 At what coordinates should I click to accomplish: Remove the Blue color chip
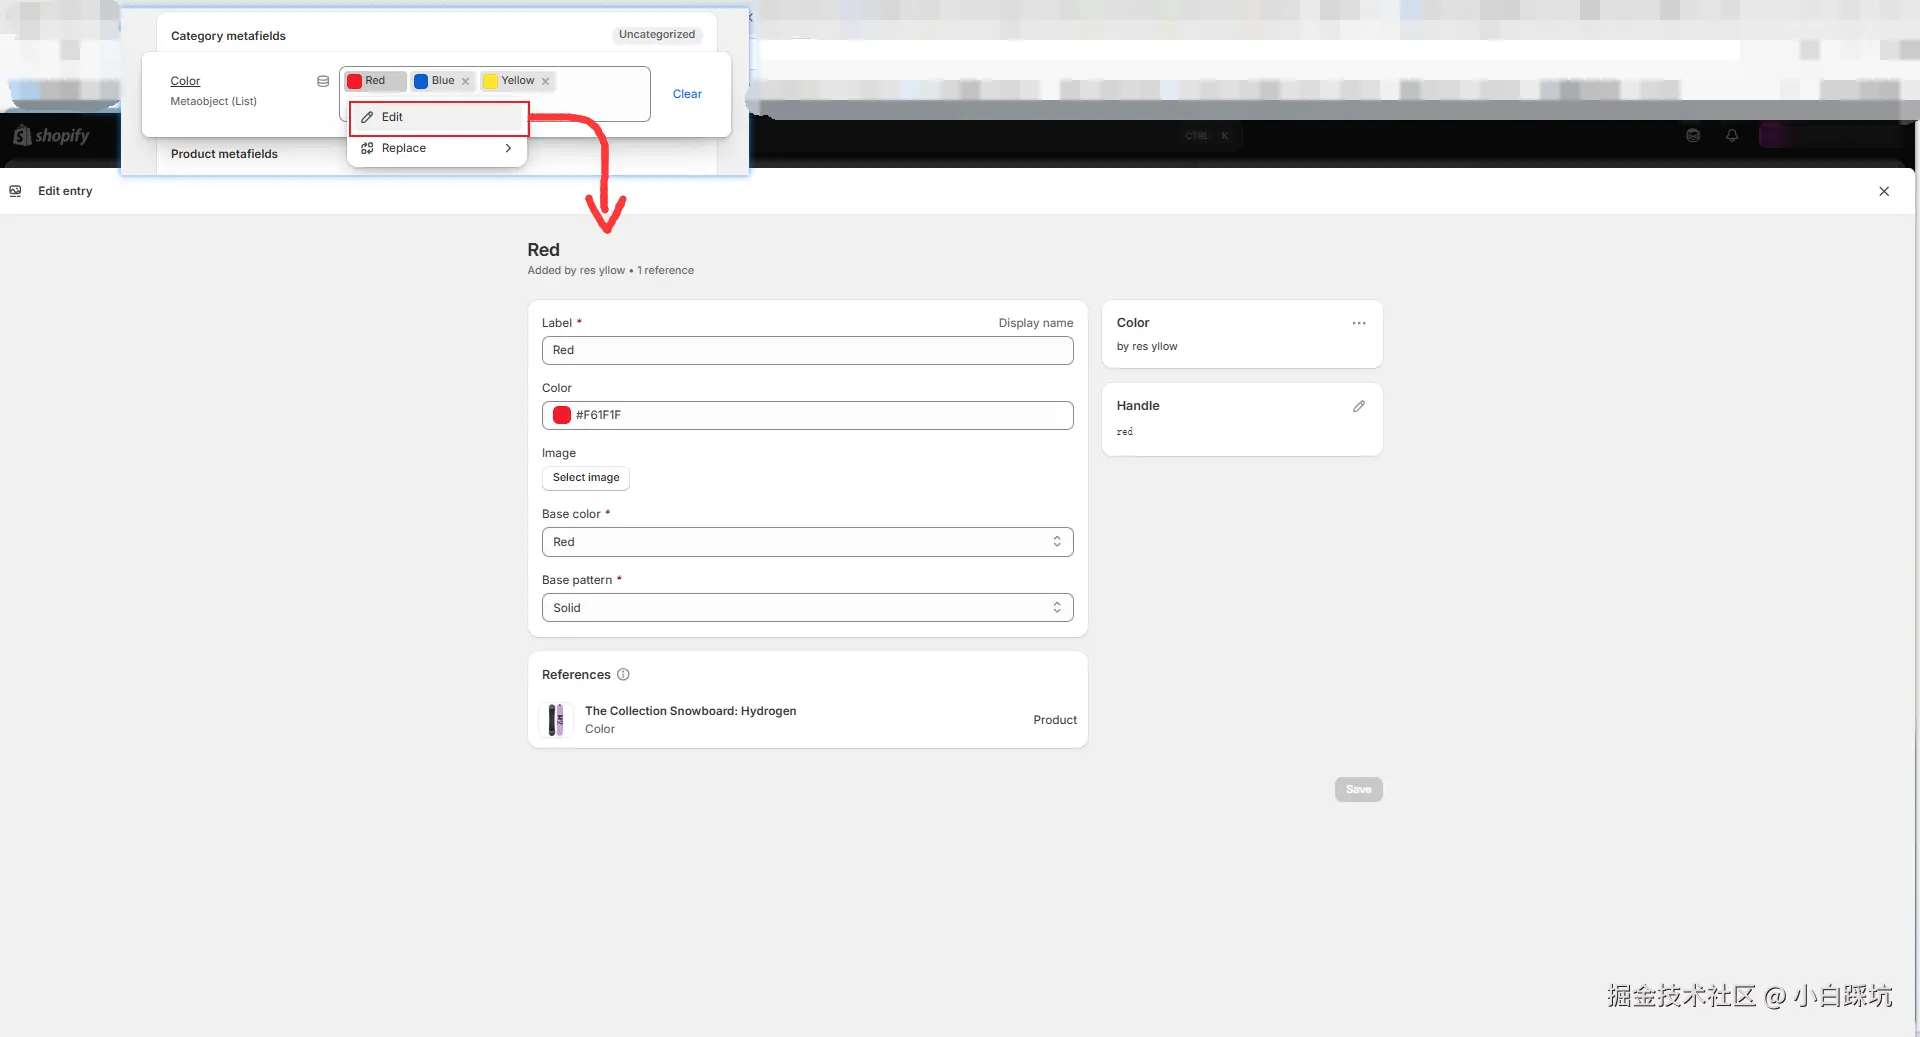pyautogui.click(x=465, y=81)
